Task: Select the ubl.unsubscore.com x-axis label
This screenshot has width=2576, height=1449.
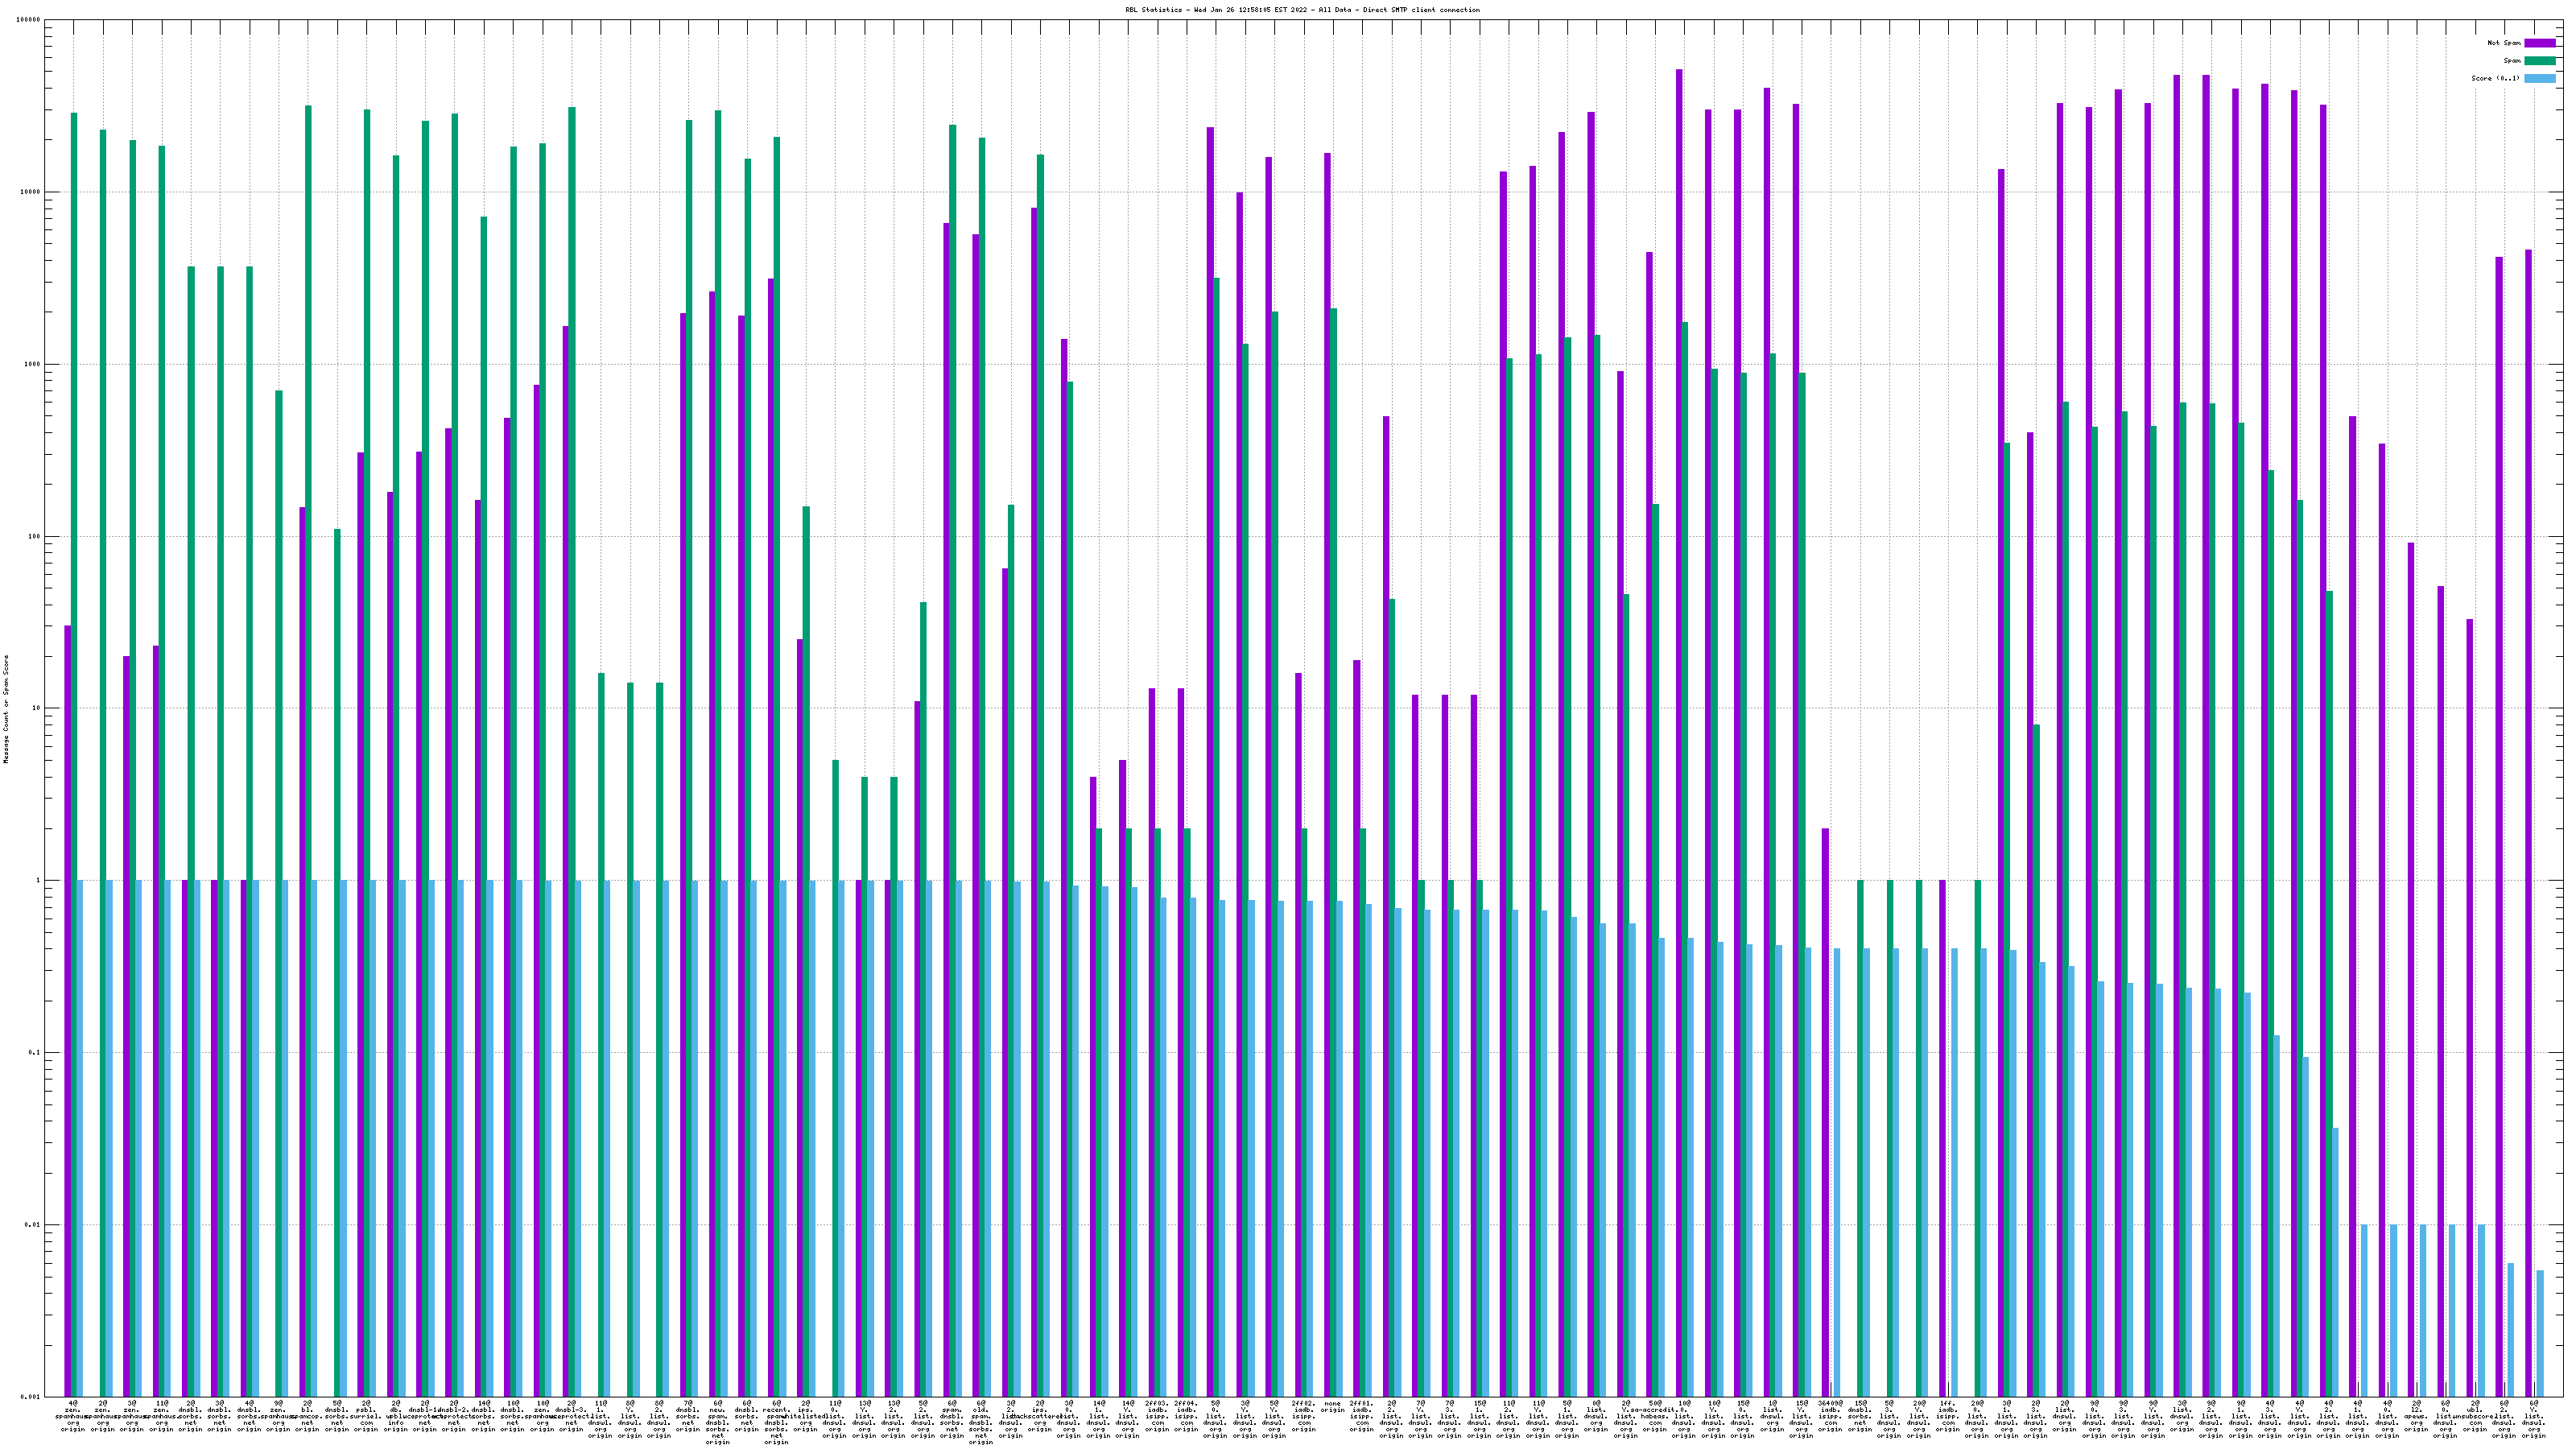Action: (x=2475, y=1415)
